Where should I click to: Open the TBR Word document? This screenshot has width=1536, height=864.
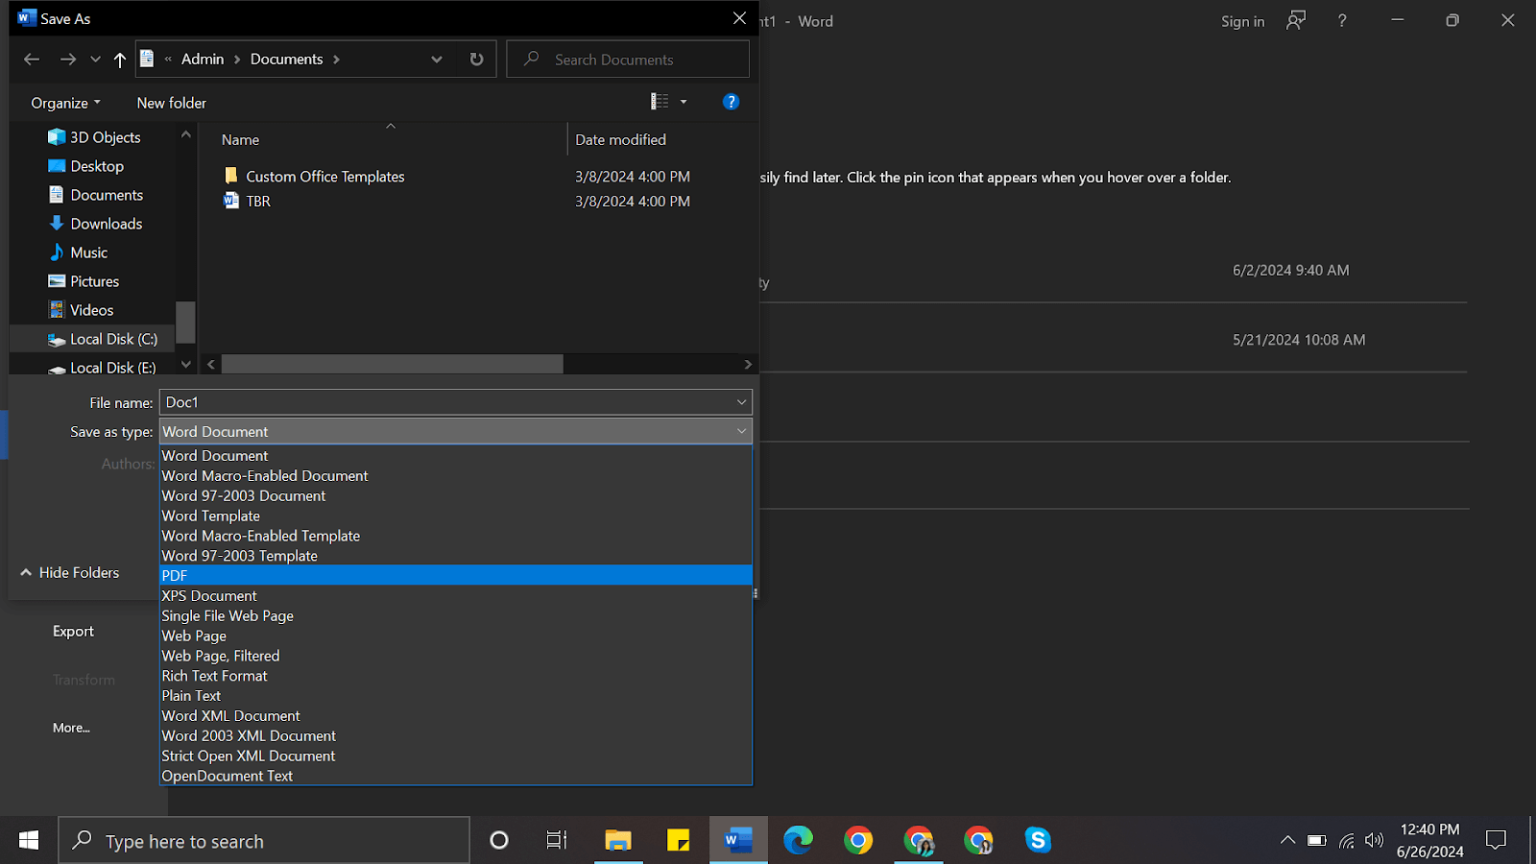pos(256,201)
